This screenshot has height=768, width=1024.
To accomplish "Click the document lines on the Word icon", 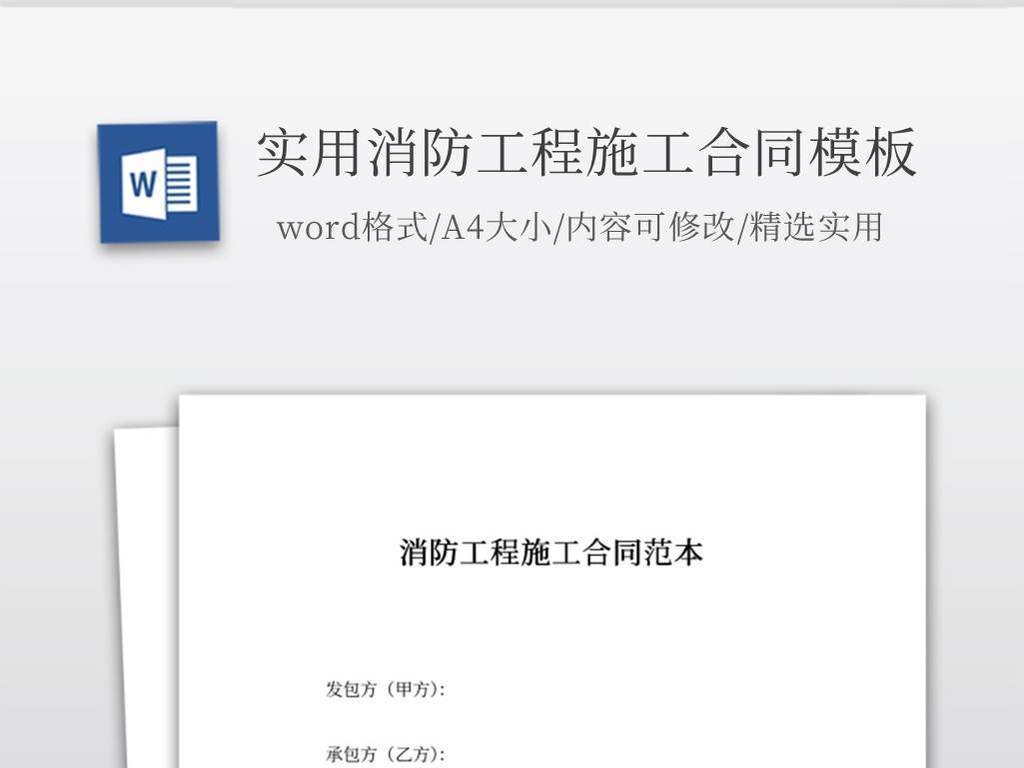I will click(180, 184).
